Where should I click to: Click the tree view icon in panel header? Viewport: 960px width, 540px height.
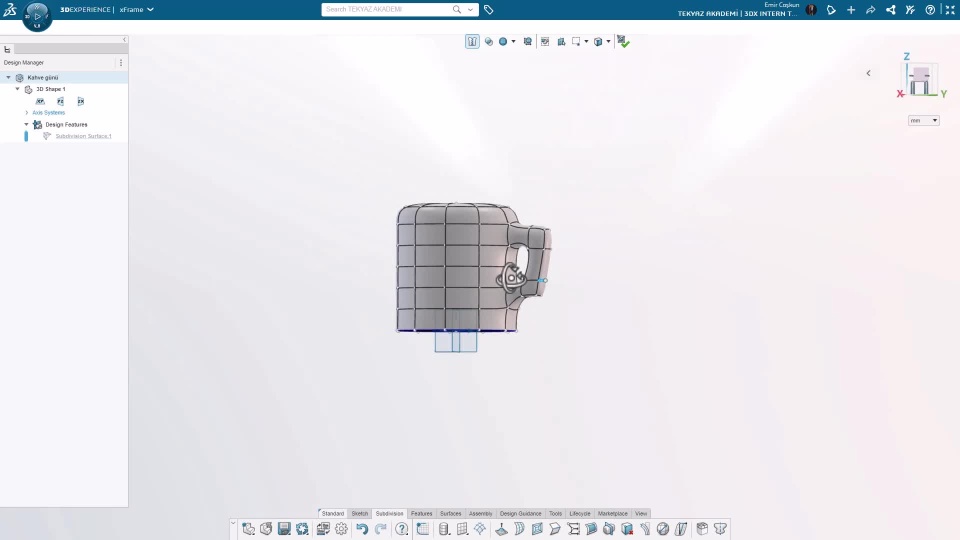[x=7, y=50]
